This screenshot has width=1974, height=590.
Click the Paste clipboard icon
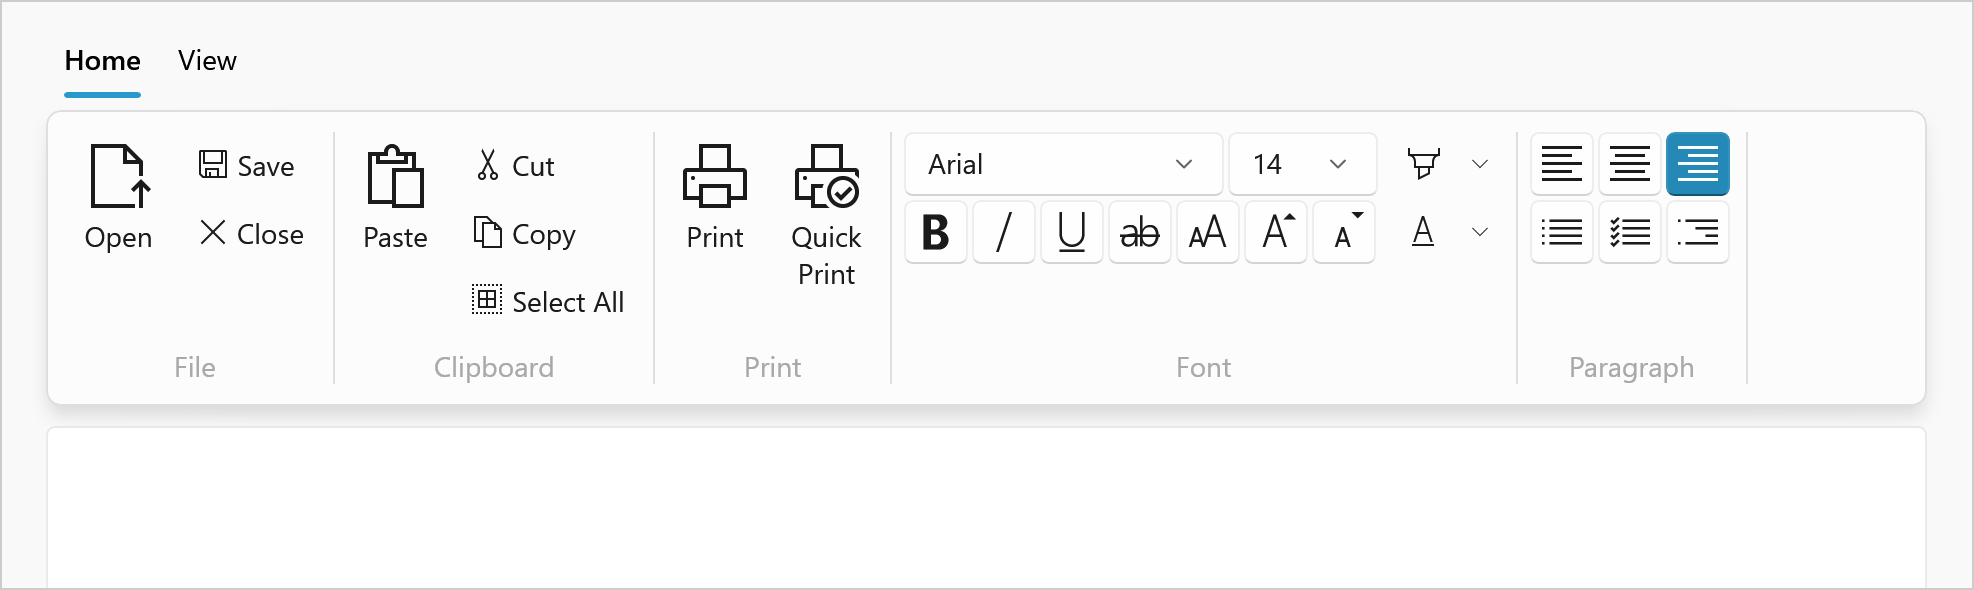395,177
